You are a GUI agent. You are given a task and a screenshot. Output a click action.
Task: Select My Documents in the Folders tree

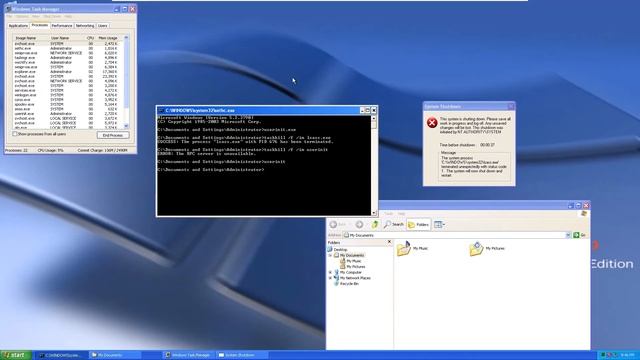pos(351,255)
